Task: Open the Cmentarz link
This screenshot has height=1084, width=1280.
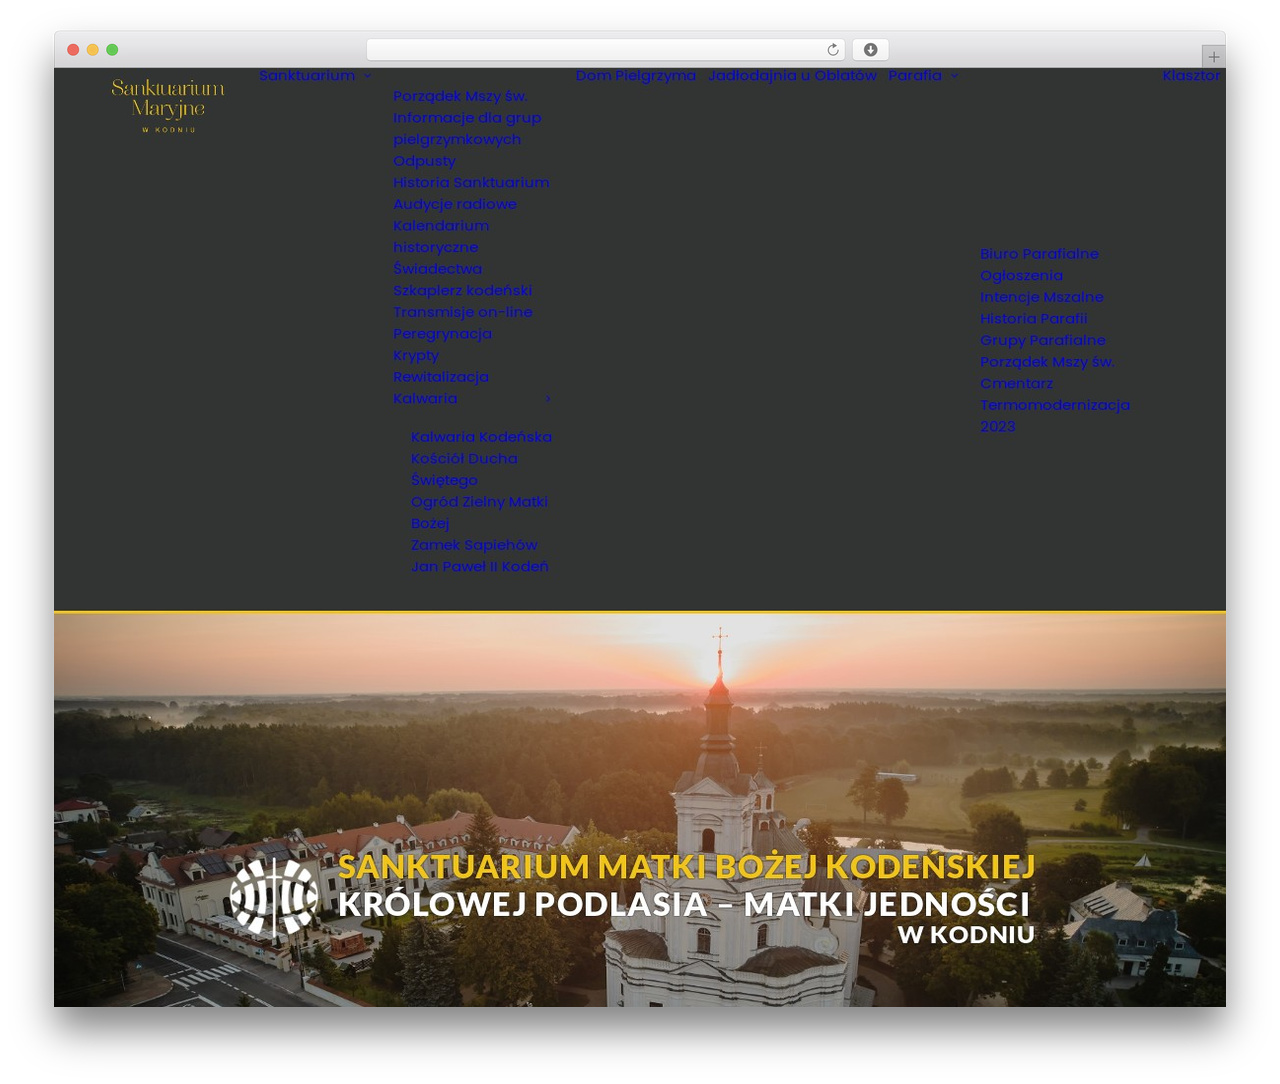Action: point(1016,383)
